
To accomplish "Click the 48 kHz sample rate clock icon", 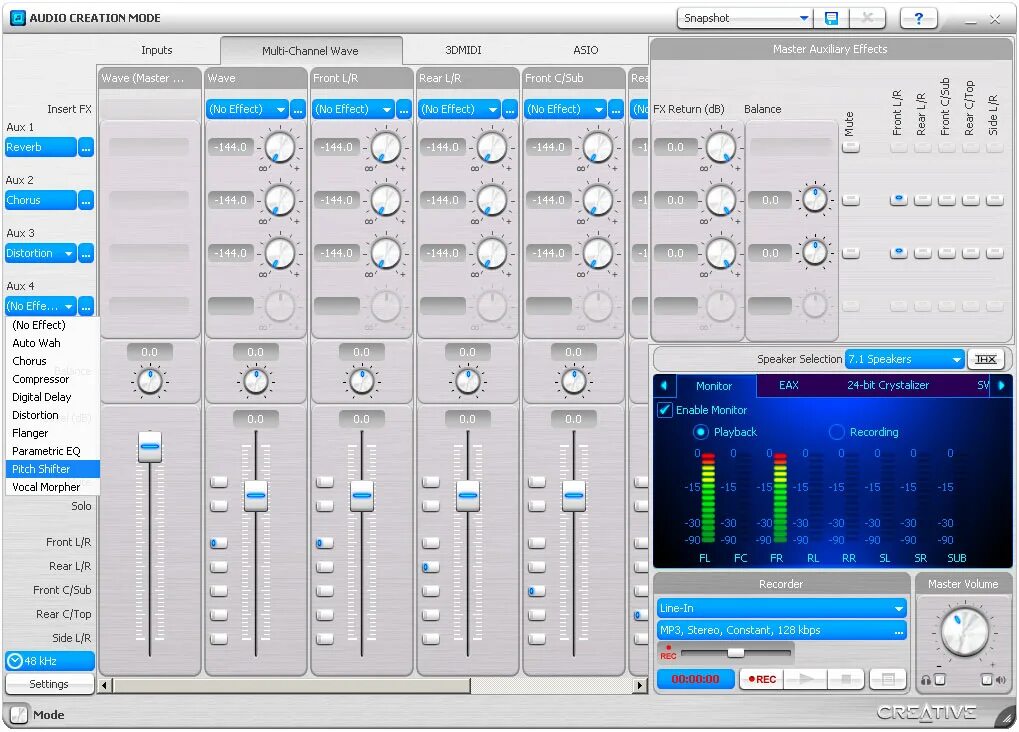I will tap(14, 661).
